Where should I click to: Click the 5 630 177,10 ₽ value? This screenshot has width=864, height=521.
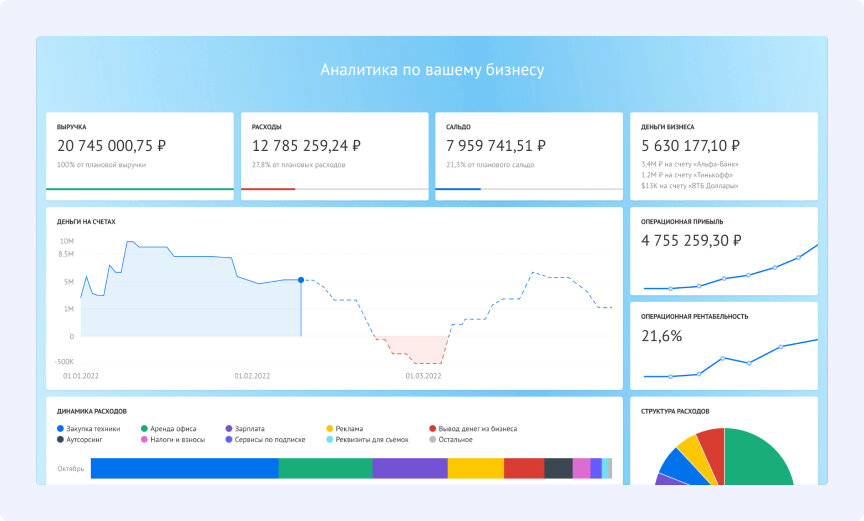click(690, 146)
